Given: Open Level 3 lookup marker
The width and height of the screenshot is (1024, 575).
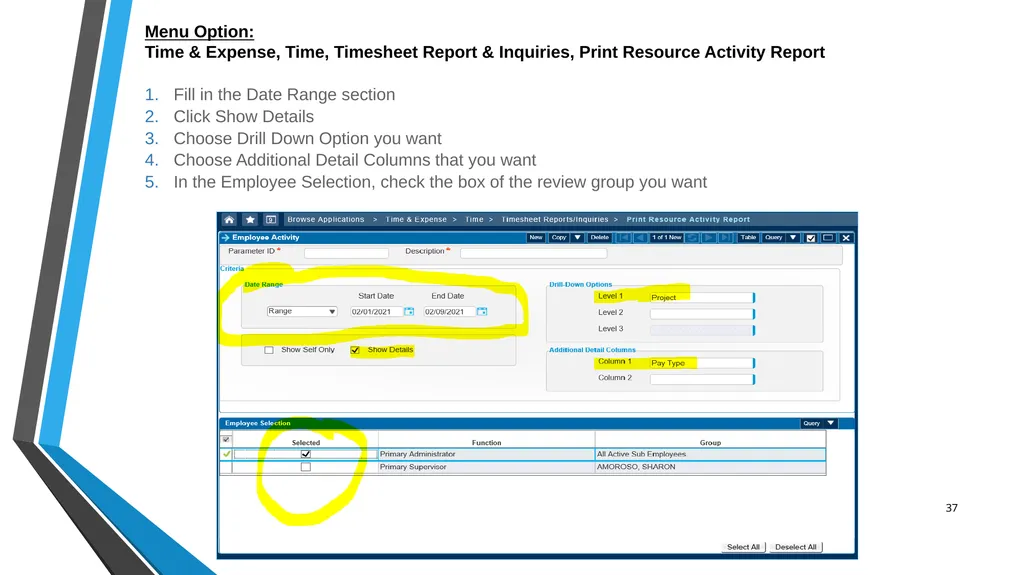Looking at the screenshot, I should (754, 330).
